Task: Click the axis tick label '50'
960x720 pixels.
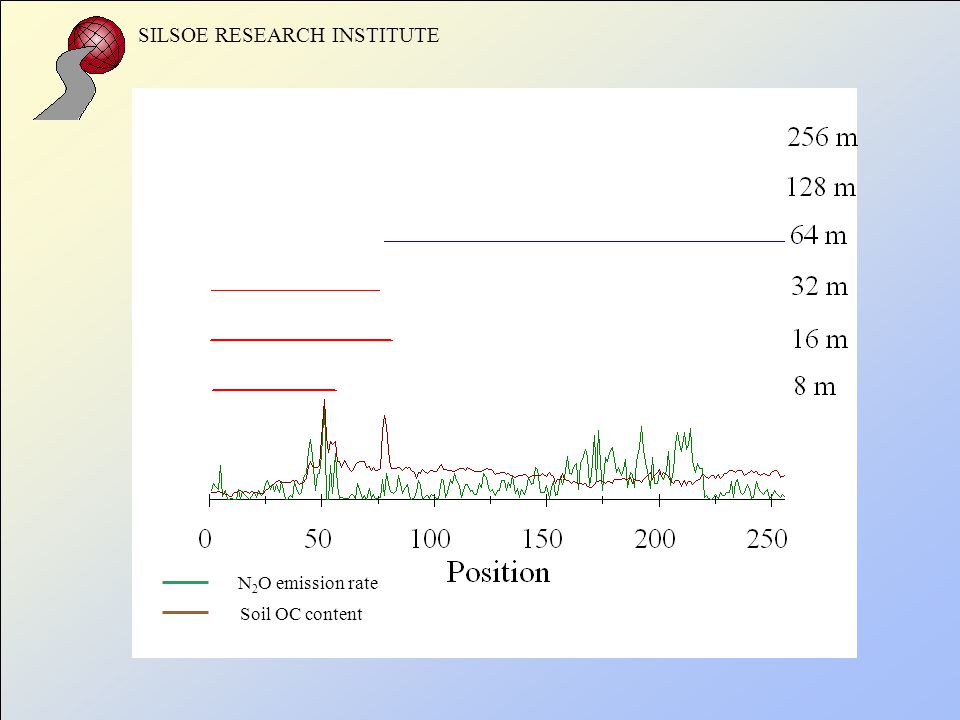Action: coord(318,539)
